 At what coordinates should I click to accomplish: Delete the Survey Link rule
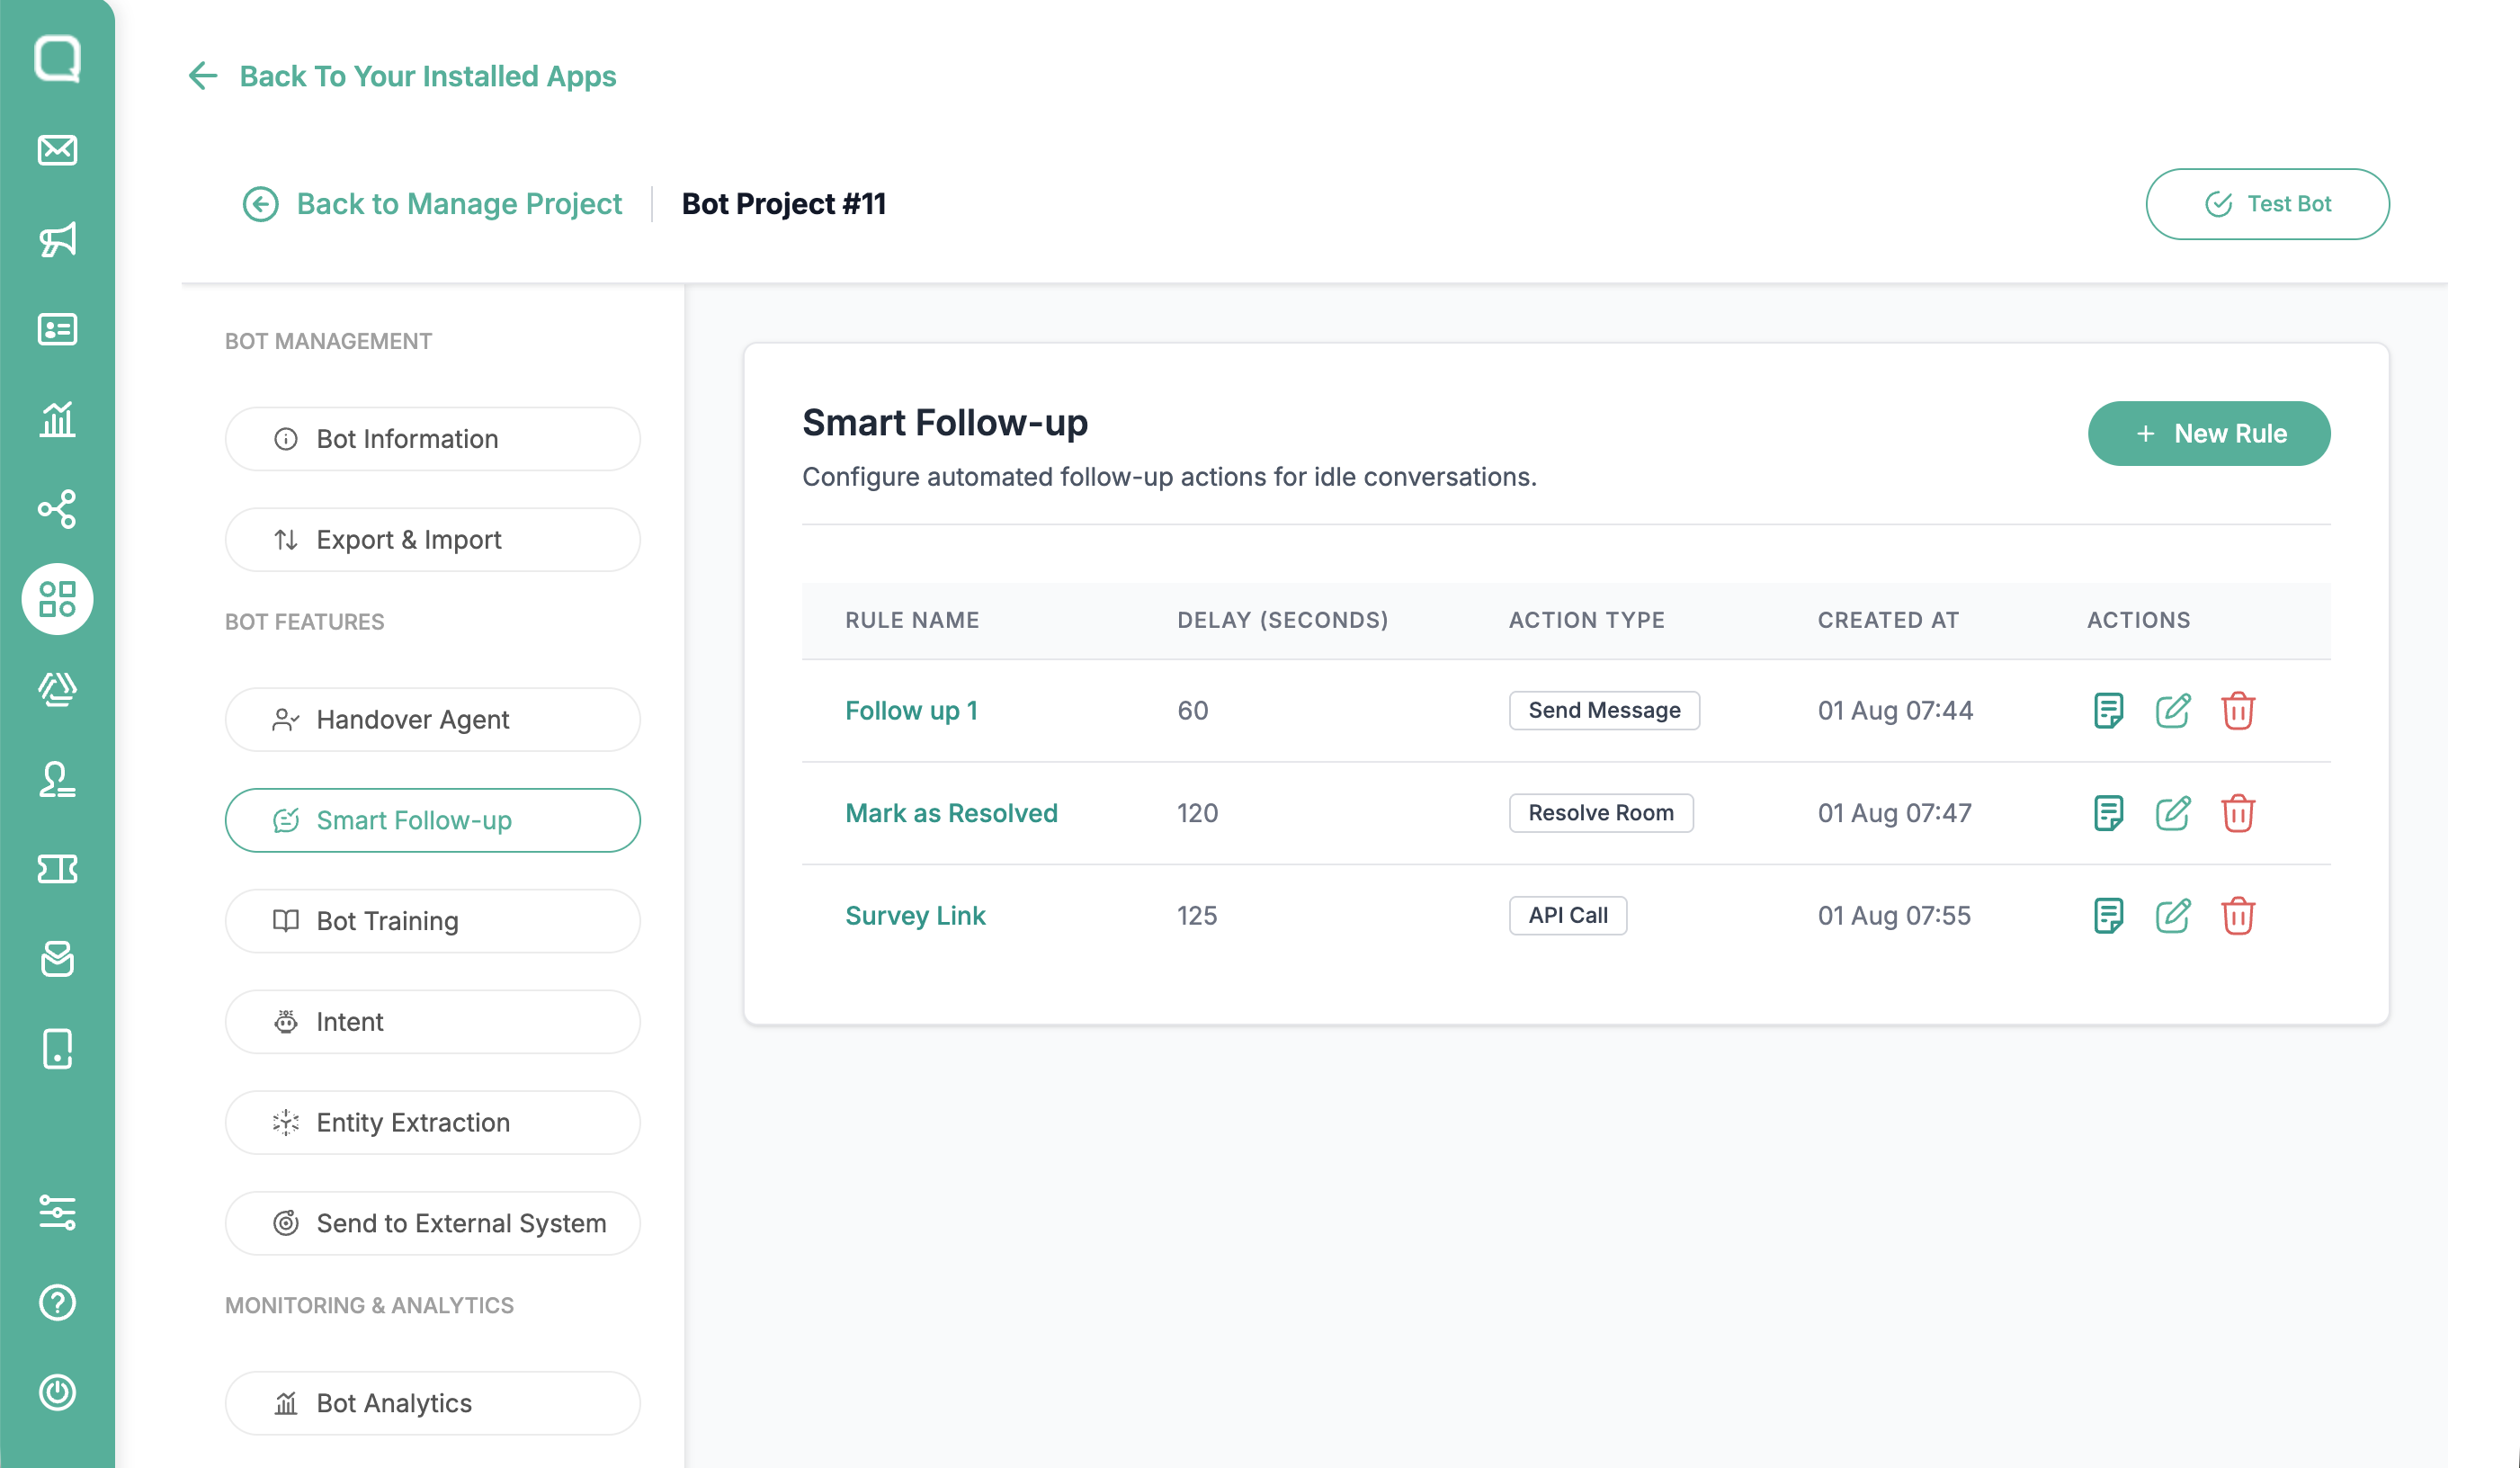tap(2238, 915)
